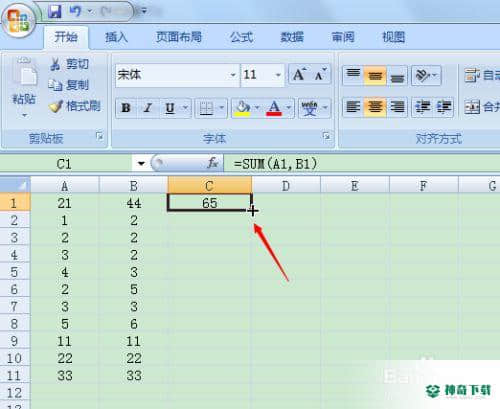Switch to the 插入 tab
500x409 pixels.
click(x=116, y=37)
